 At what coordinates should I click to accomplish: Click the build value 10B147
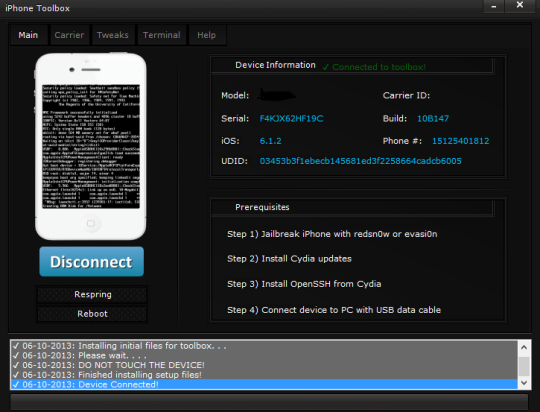(x=433, y=119)
